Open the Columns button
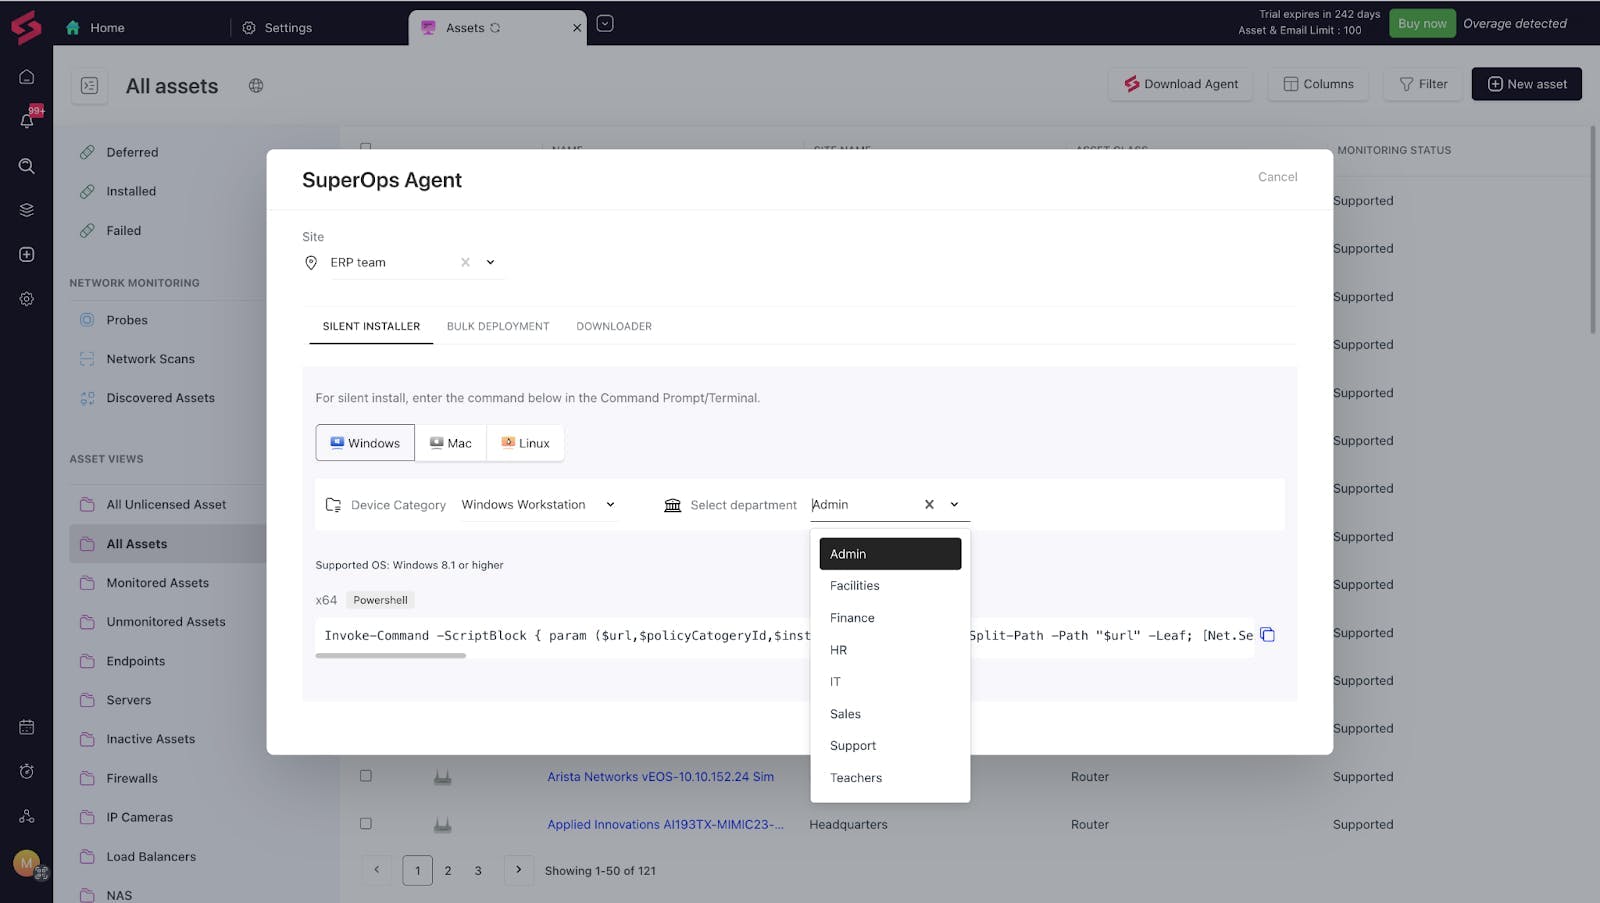This screenshot has height=903, width=1600. click(1318, 84)
